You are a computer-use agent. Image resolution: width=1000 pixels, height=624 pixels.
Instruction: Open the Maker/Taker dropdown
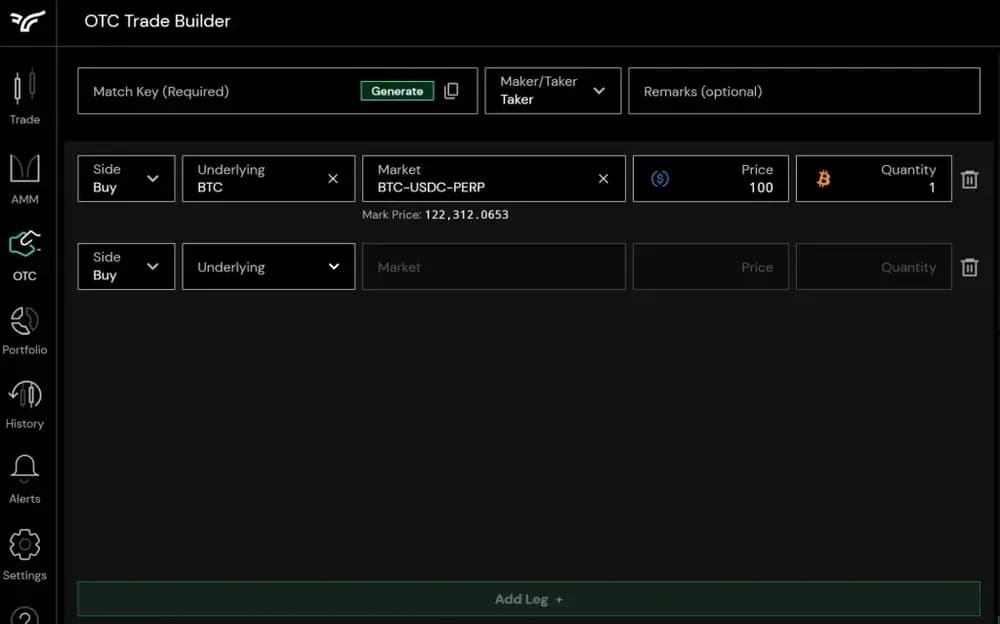(x=552, y=91)
